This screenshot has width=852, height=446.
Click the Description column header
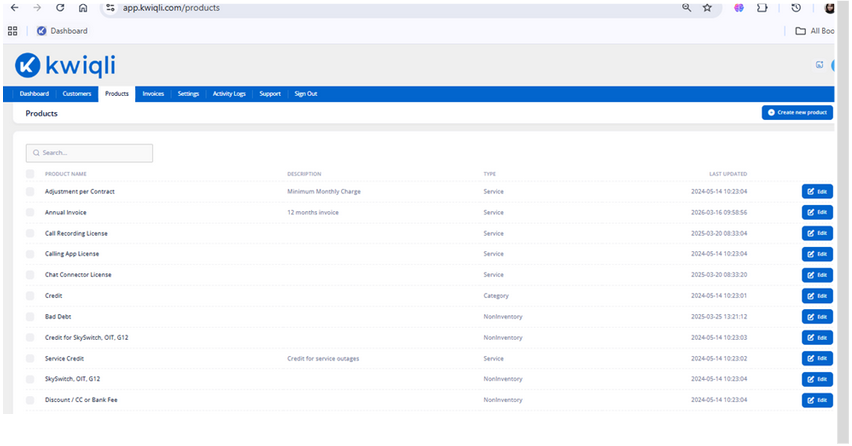(x=304, y=174)
